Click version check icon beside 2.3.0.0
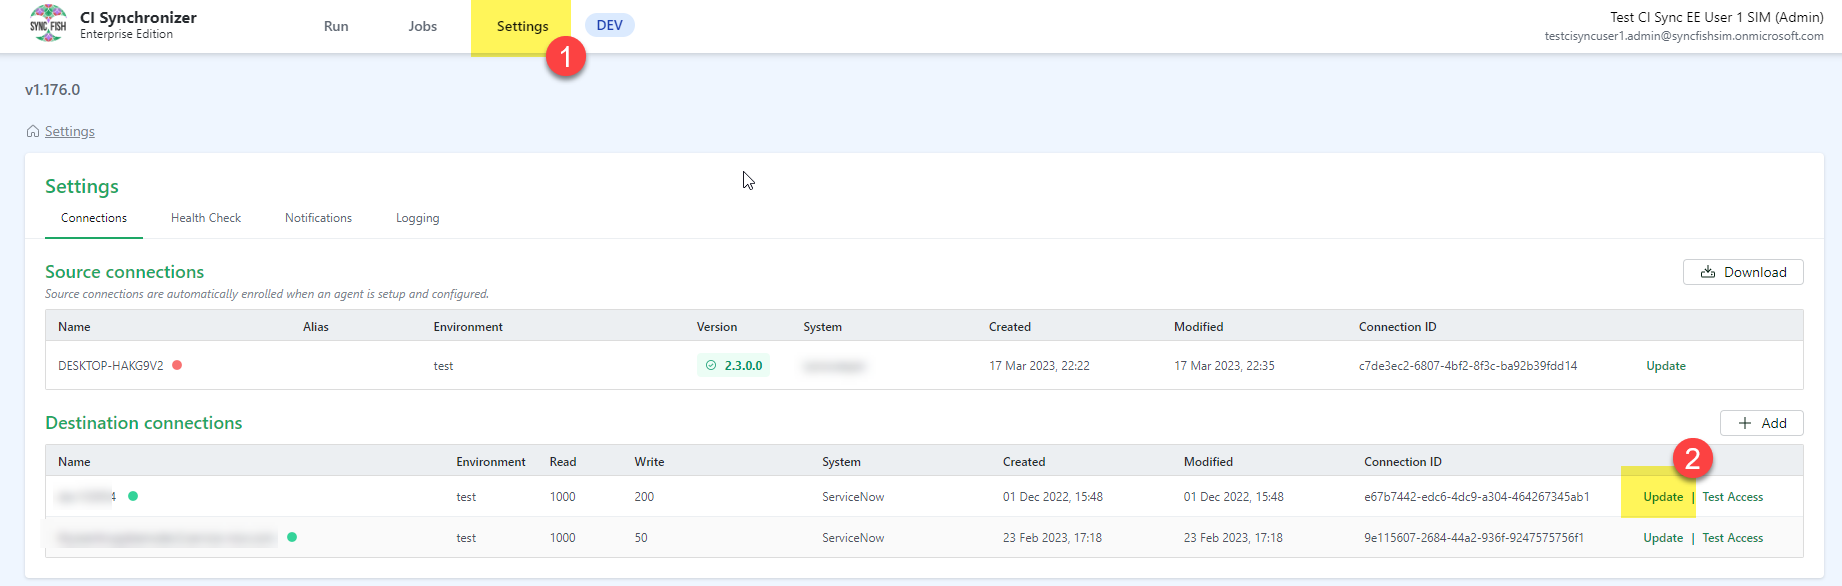This screenshot has height=586, width=1842. coord(711,366)
